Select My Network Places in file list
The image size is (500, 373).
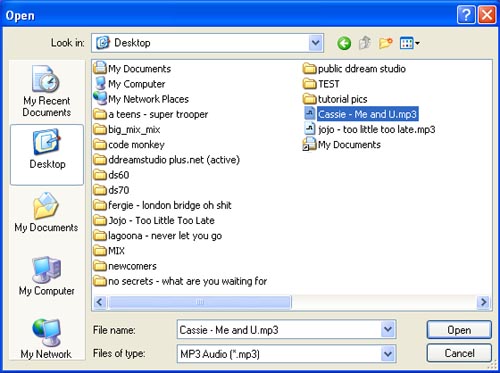click(141, 99)
